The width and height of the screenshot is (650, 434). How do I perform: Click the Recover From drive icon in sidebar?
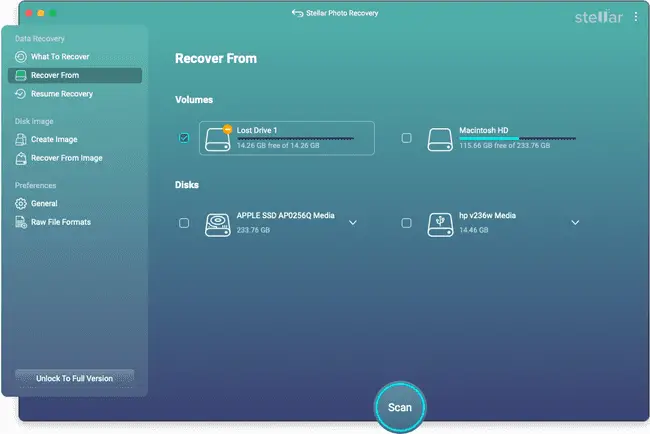(21, 75)
